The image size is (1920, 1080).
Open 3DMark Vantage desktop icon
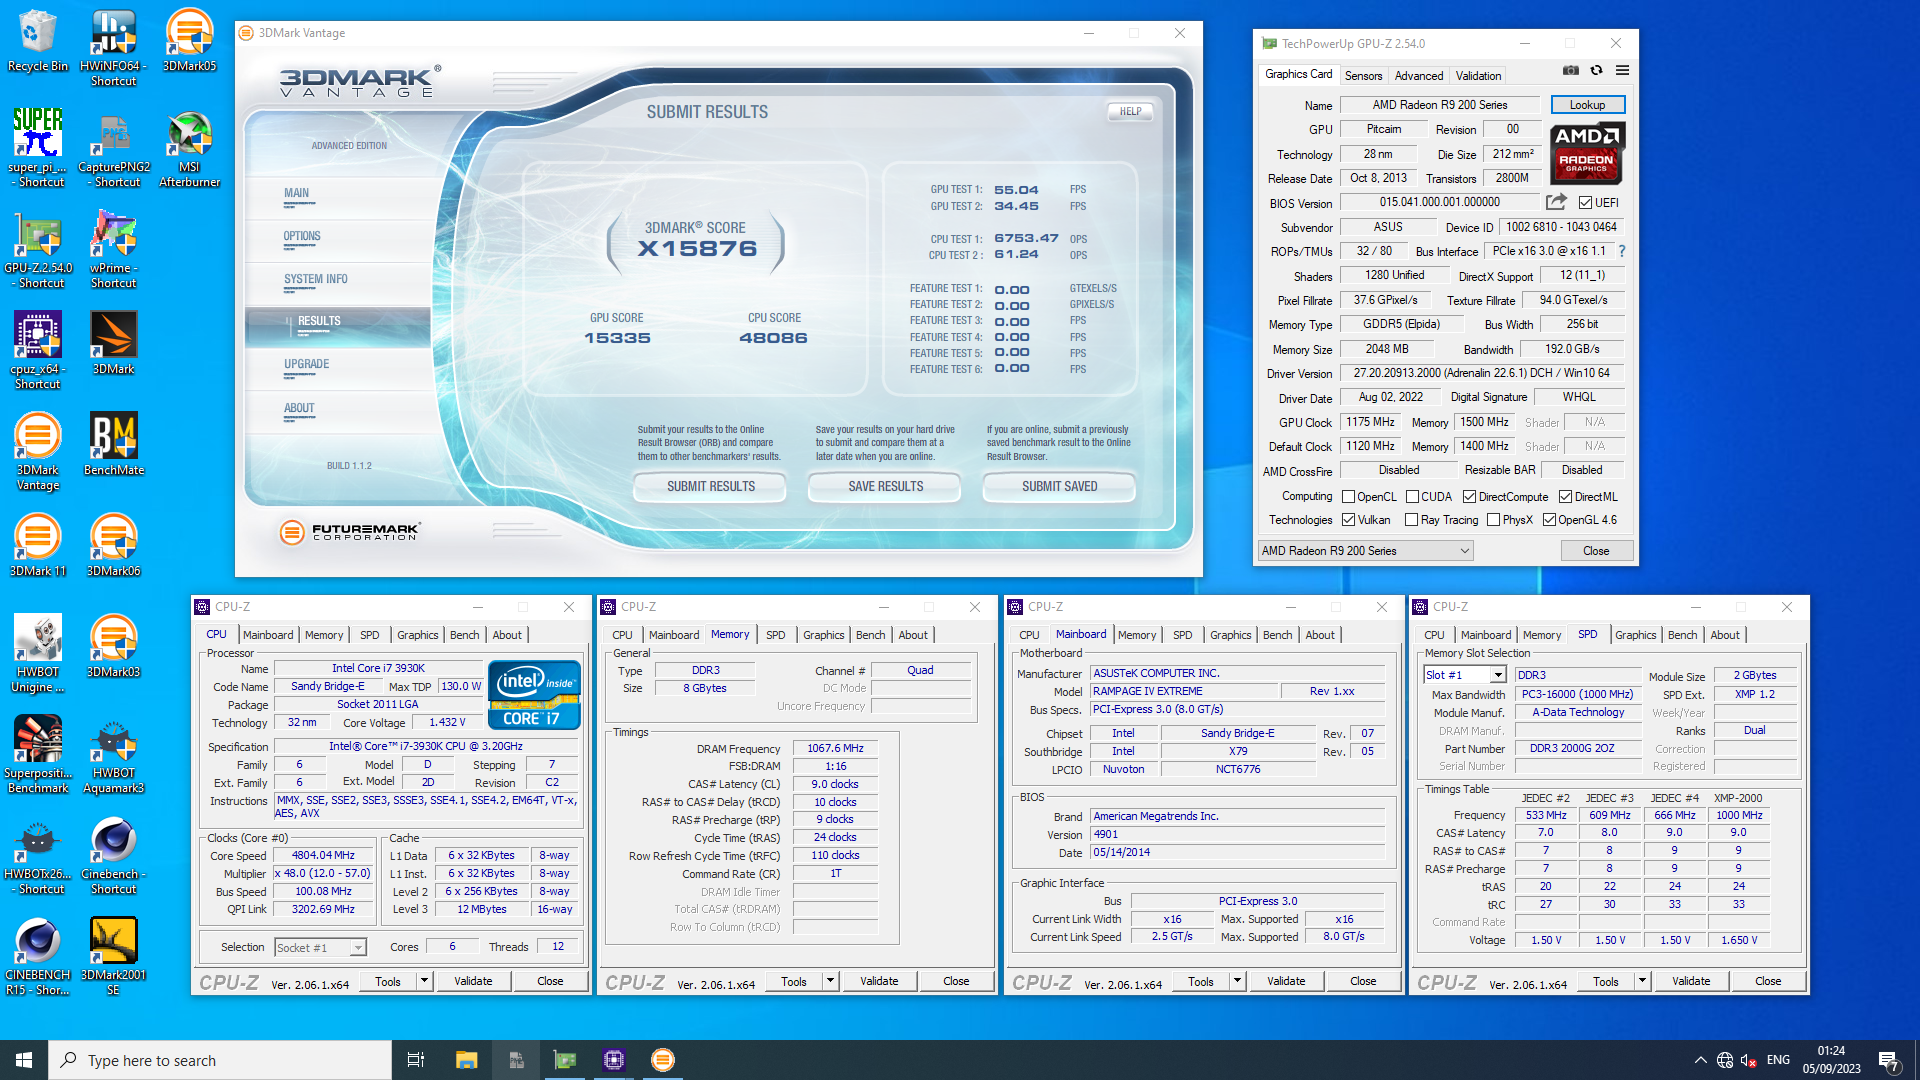pyautogui.click(x=37, y=451)
